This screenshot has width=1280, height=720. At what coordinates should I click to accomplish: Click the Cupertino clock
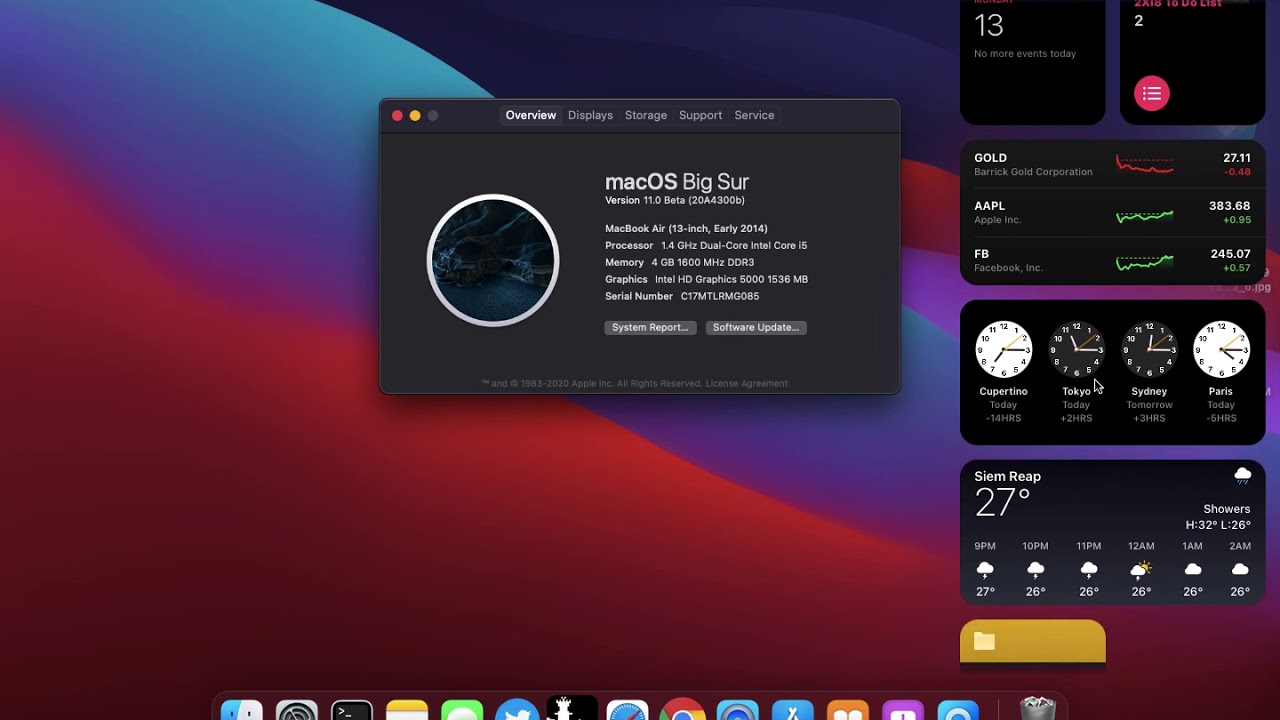[1003, 349]
